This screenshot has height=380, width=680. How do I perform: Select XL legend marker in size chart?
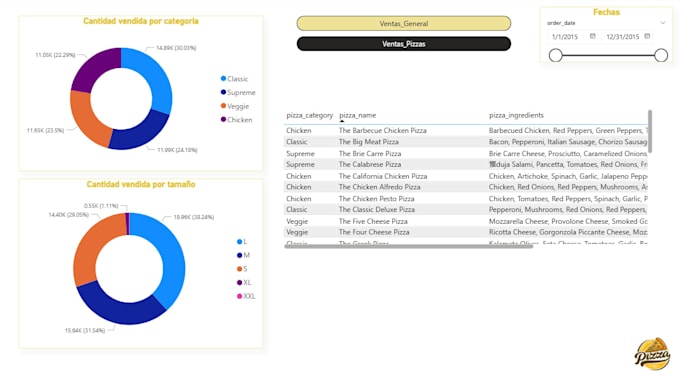pos(239,282)
